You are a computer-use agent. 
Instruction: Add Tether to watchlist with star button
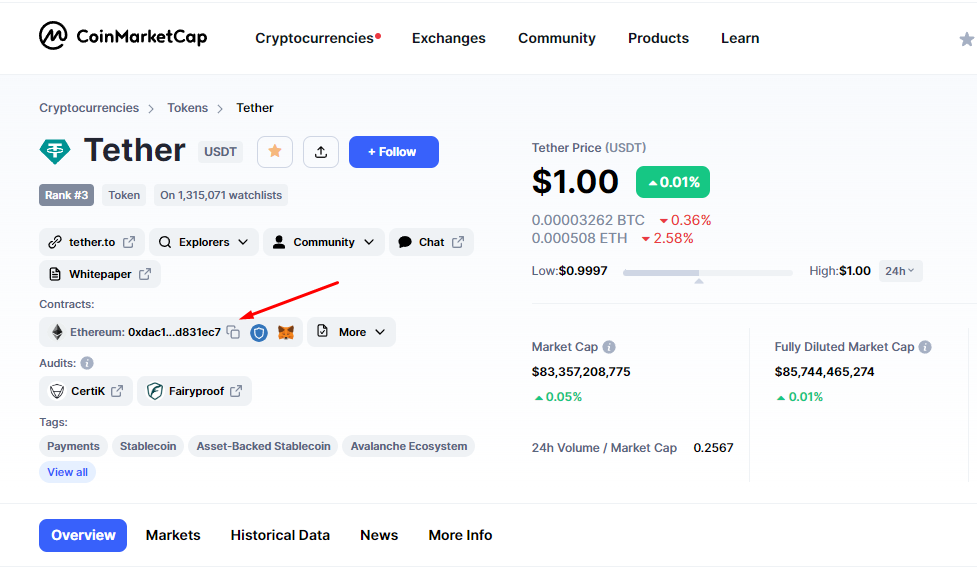point(275,151)
